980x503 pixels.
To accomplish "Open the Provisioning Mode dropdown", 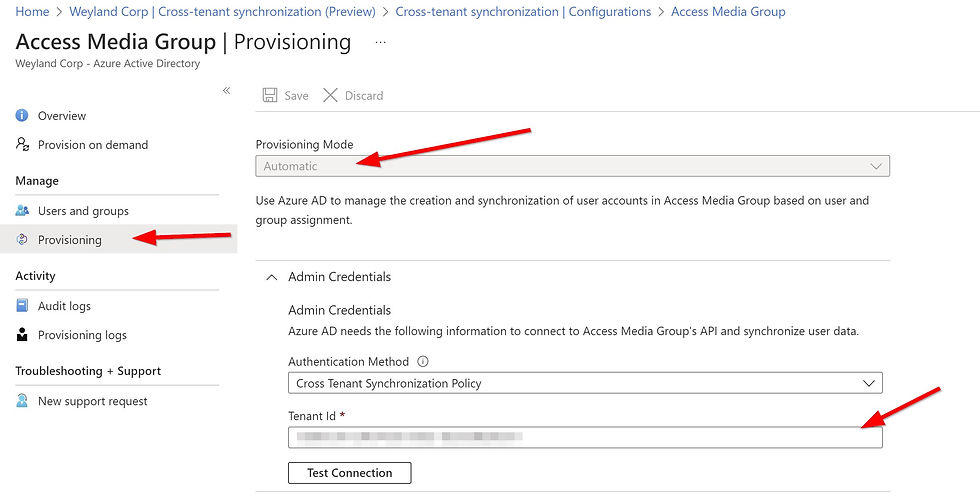I will (x=572, y=166).
